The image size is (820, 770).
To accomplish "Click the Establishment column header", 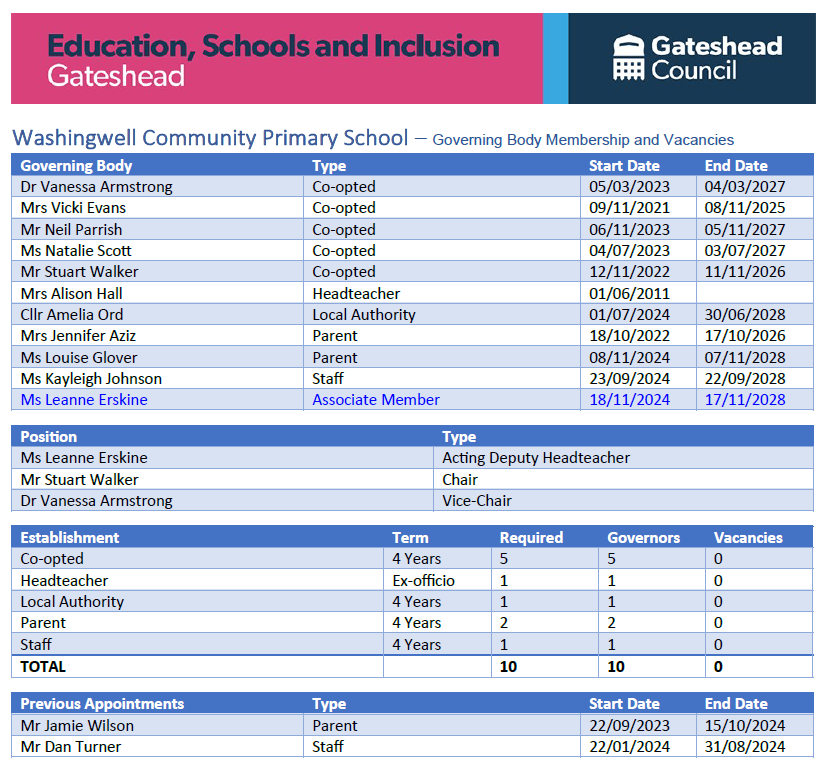I will pyautogui.click(x=70, y=538).
